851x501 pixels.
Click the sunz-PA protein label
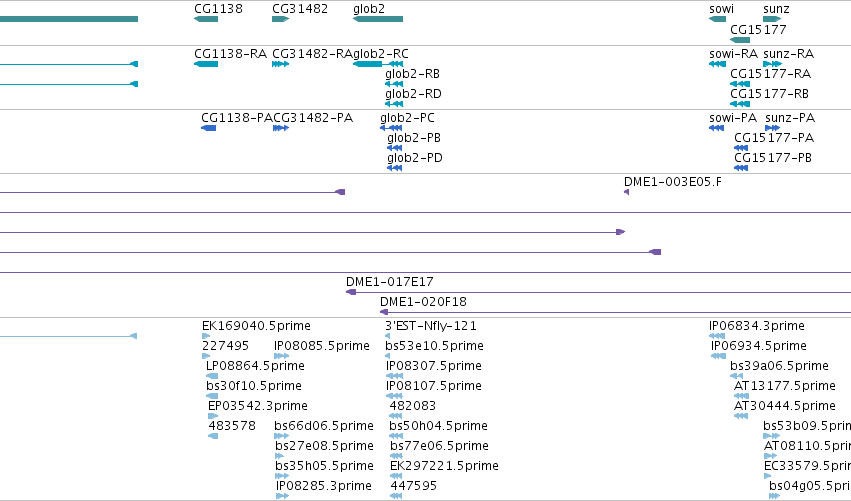790,118
